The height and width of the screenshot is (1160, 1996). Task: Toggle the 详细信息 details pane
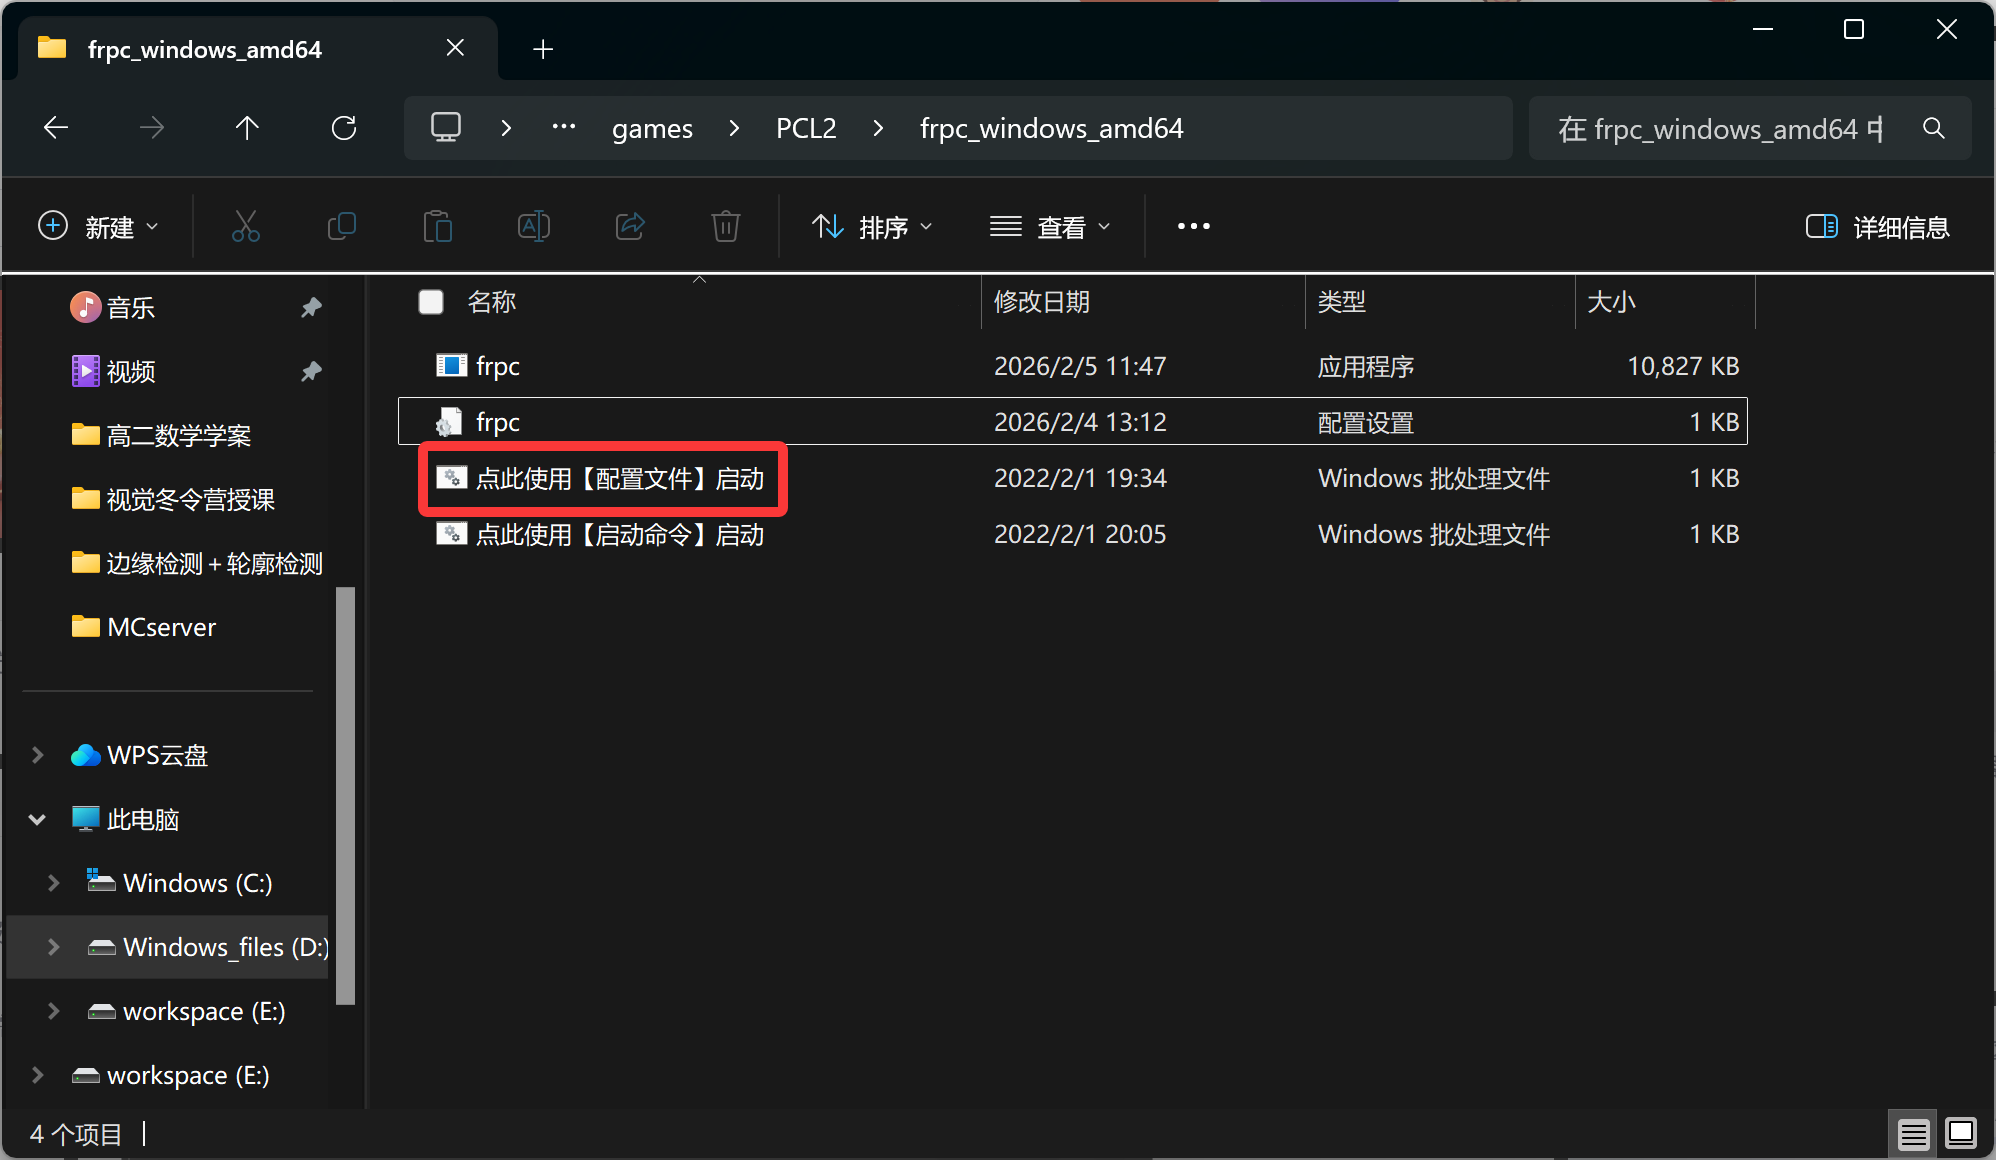pos(1877,227)
